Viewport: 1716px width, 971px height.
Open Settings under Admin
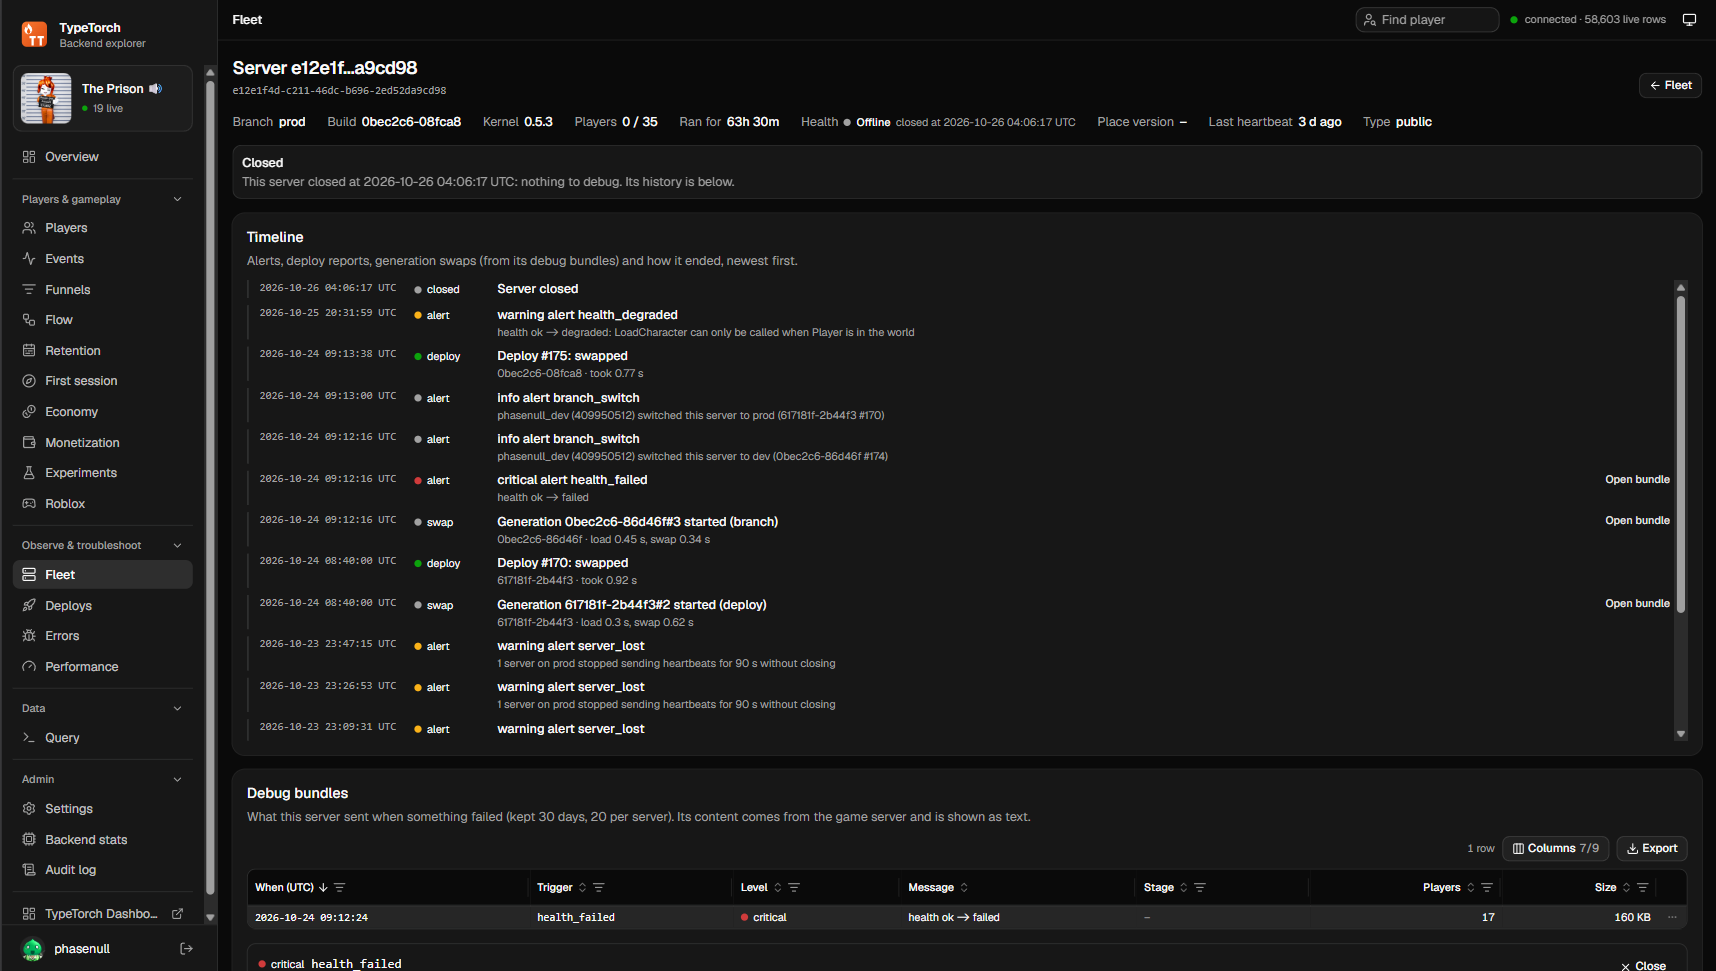click(103, 809)
